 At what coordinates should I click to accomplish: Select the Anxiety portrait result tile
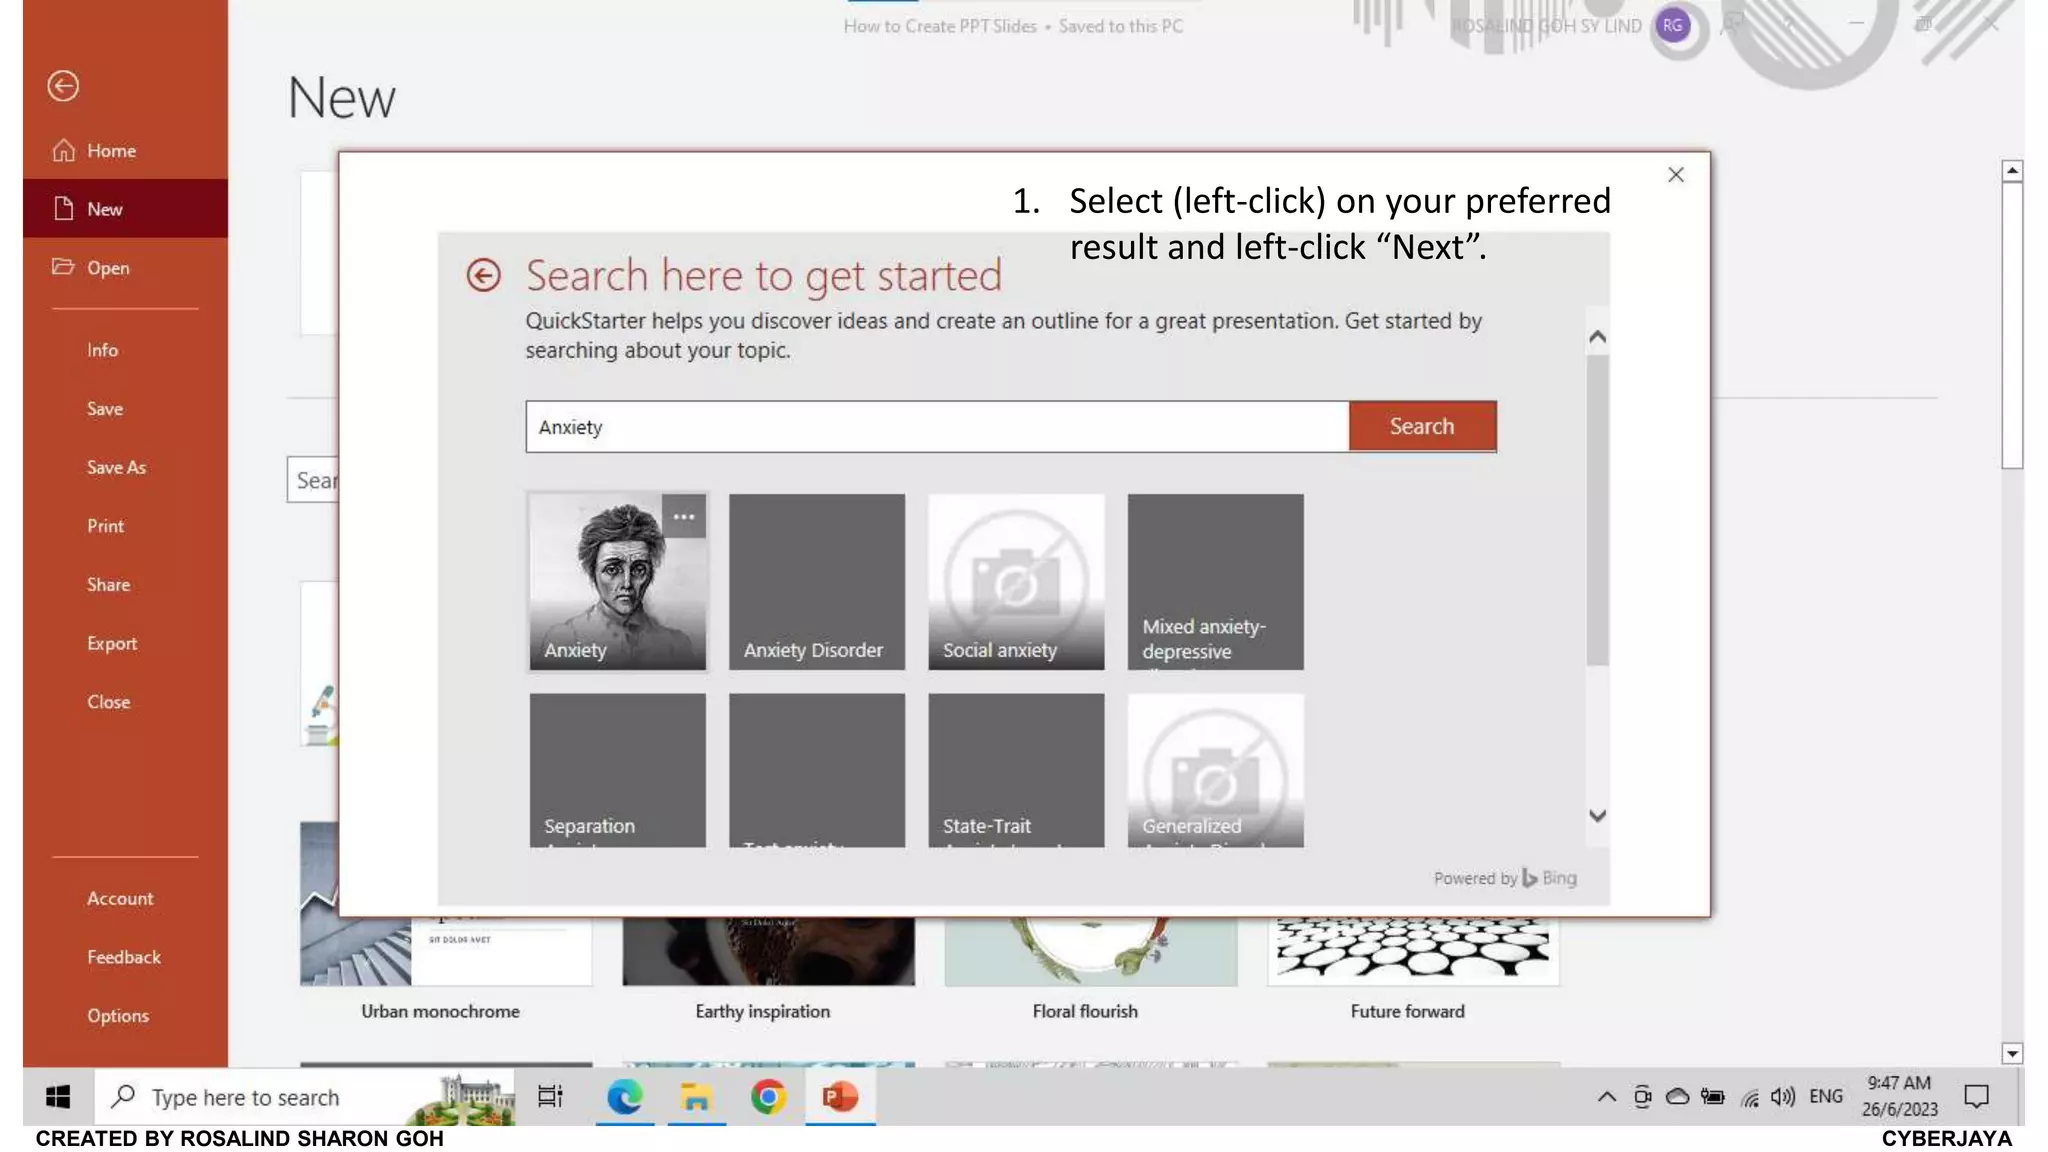point(617,582)
